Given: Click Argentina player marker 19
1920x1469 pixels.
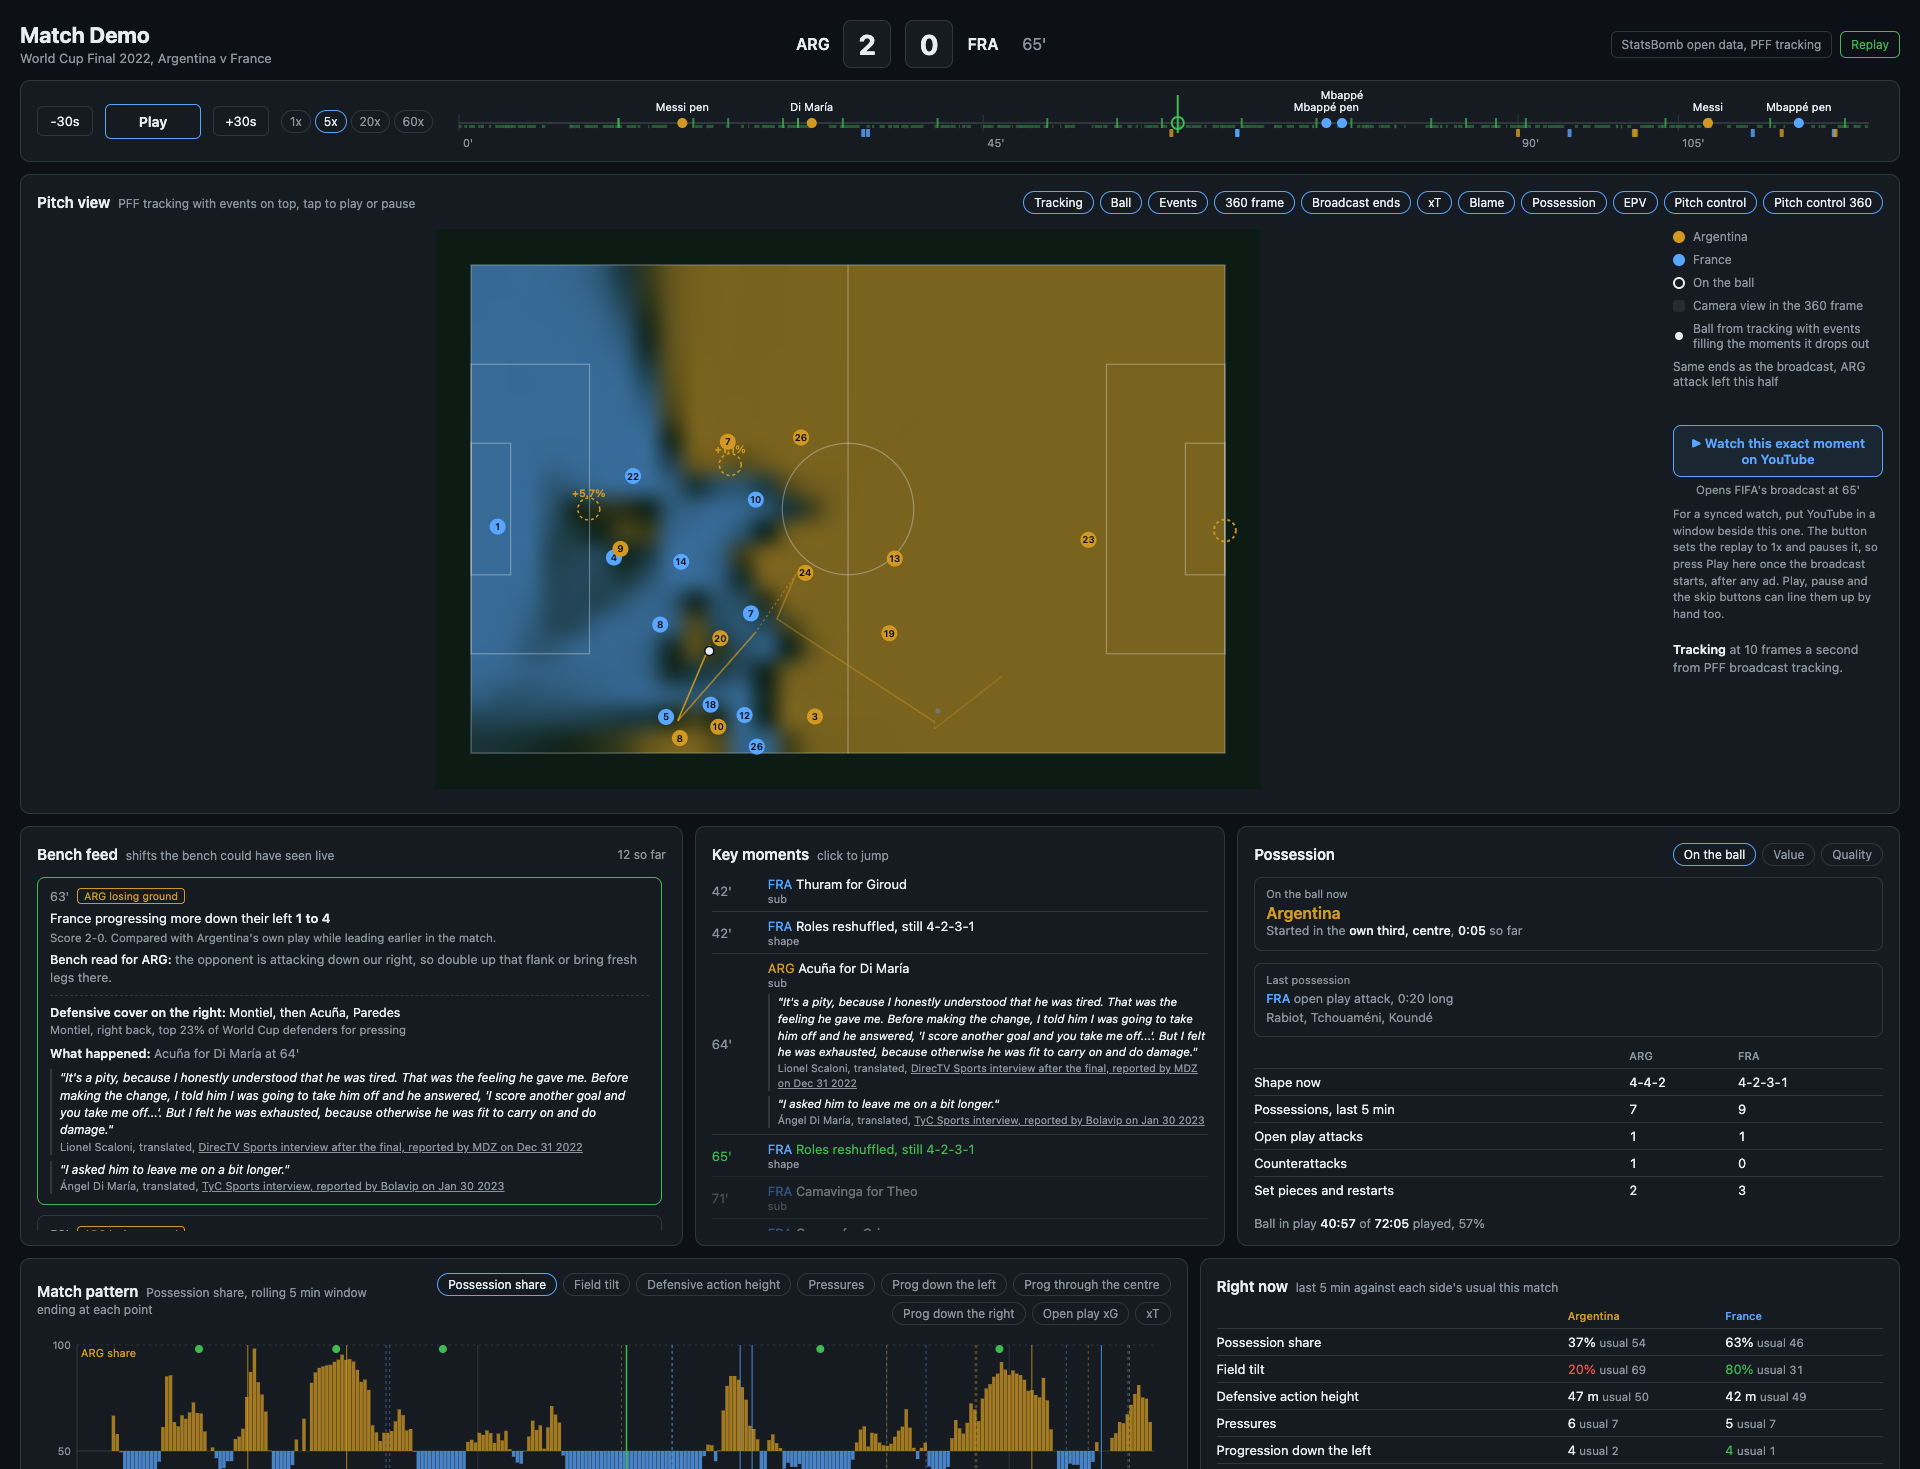Looking at the screenshot, I should point(889,633).
